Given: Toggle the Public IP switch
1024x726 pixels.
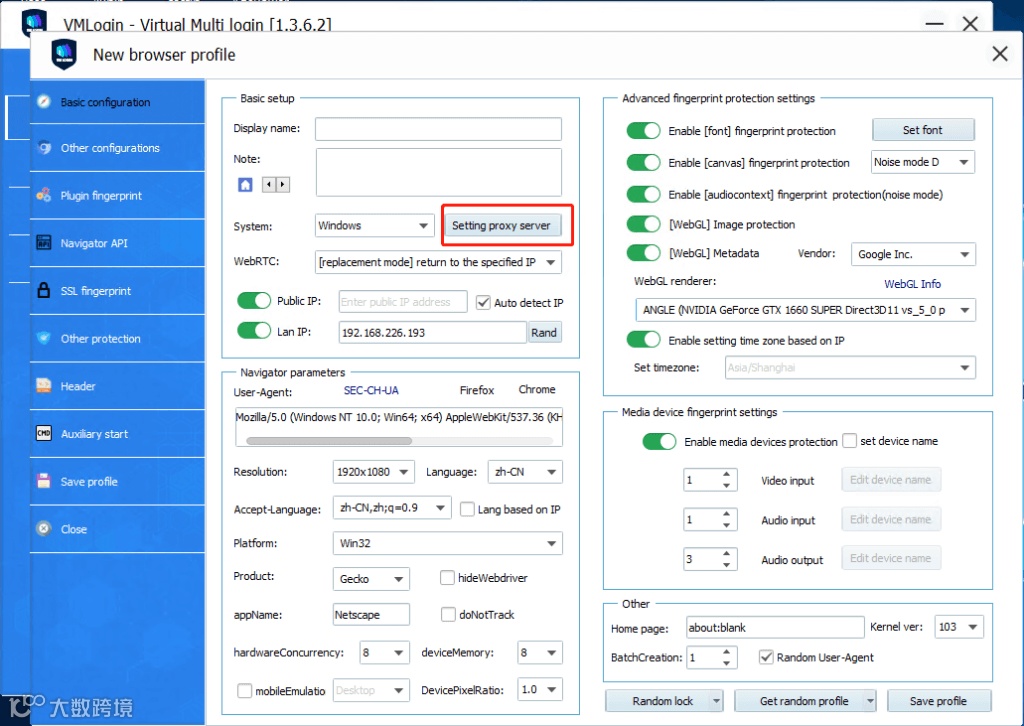Looking at the screenshot, I should click(x=254, y=300).
